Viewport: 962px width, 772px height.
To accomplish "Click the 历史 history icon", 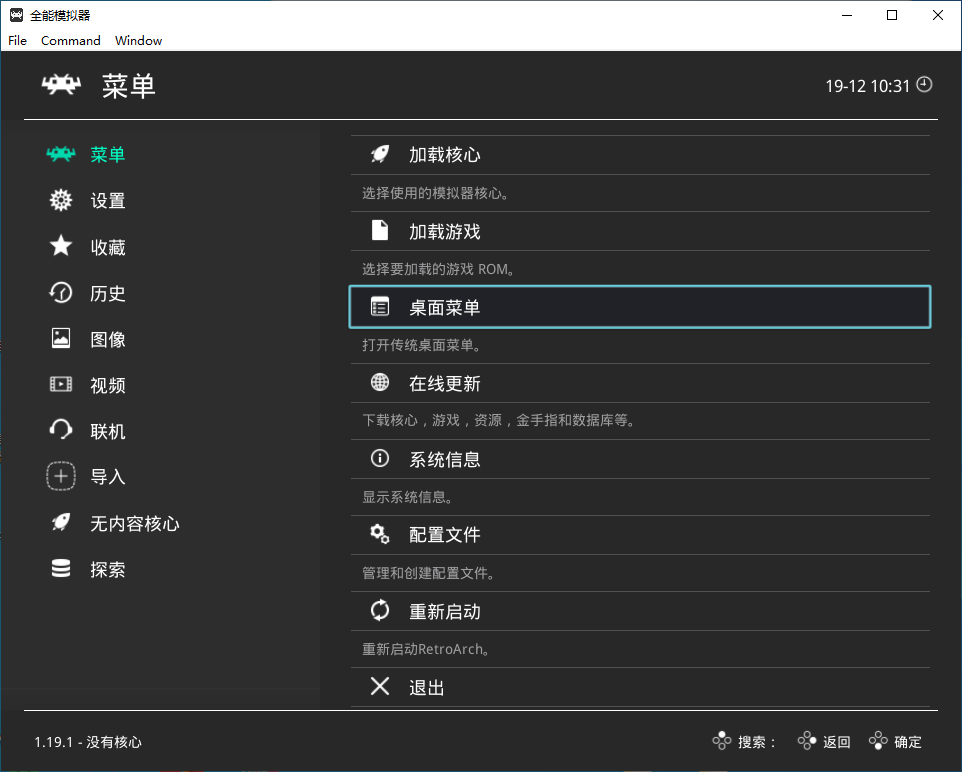I will [60, 293].
